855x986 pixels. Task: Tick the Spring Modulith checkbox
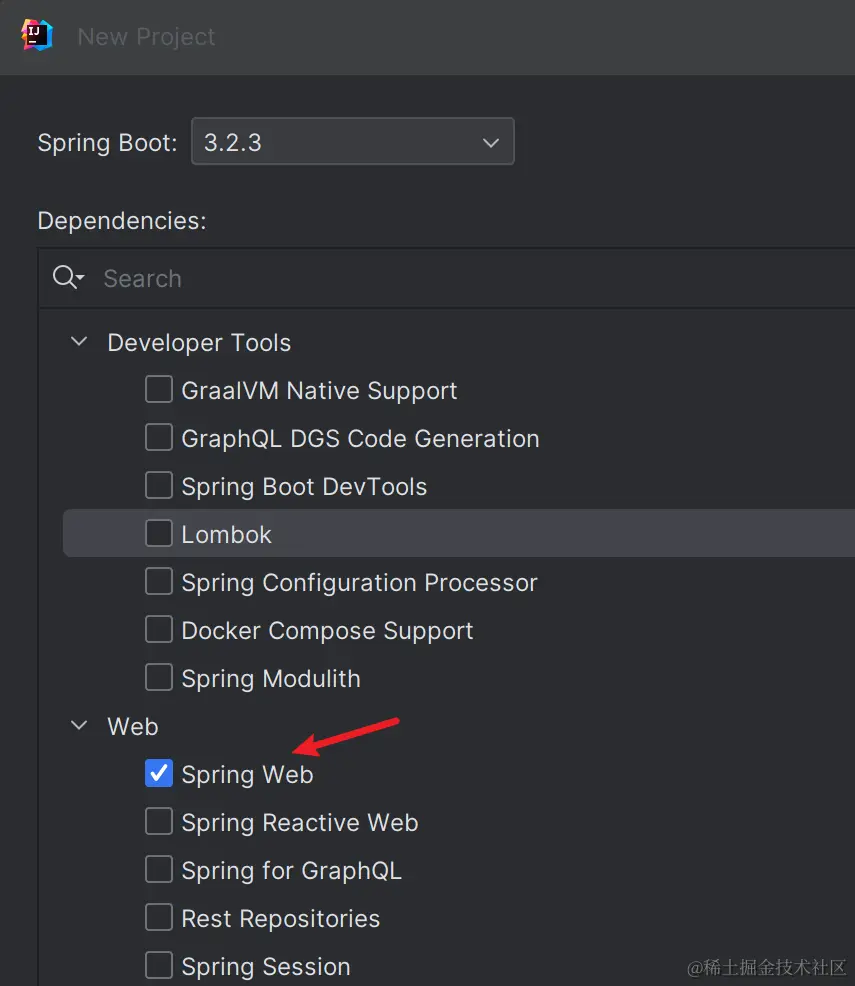click(x=158, y=677)
